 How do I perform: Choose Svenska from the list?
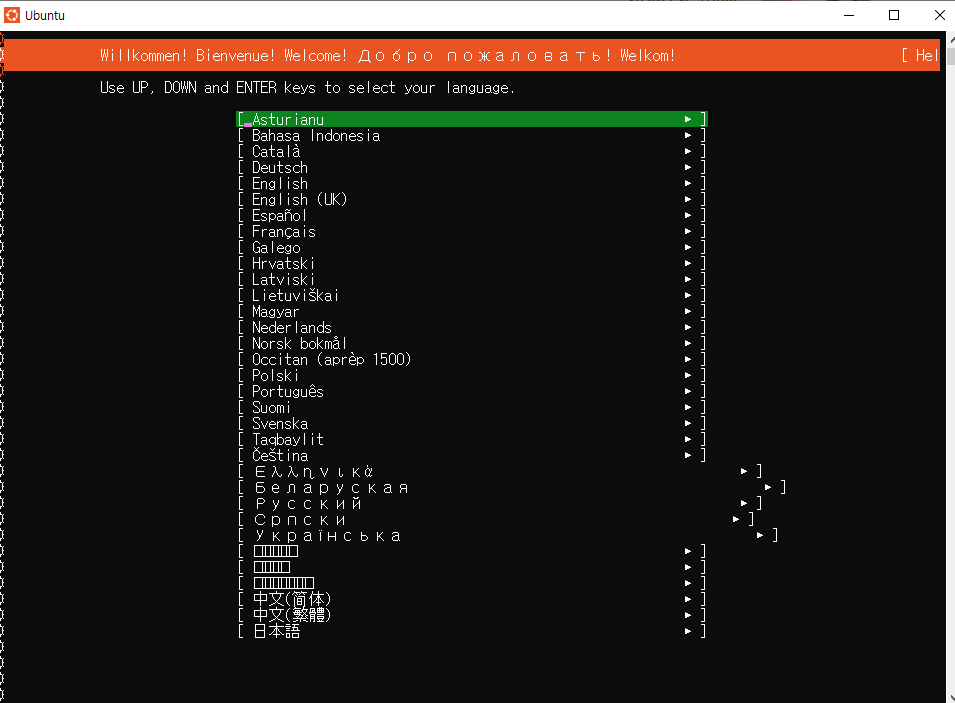(472, 423)
